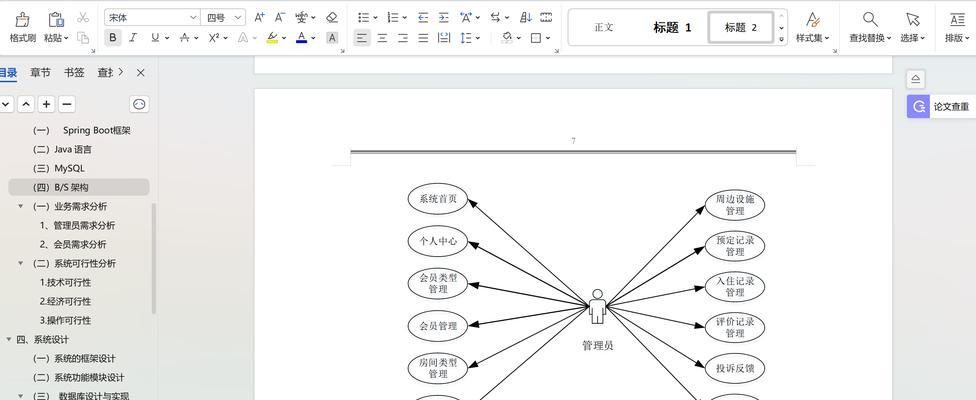
Task: Collapse the 四、系统设计 node
Action: pos(9,340)
